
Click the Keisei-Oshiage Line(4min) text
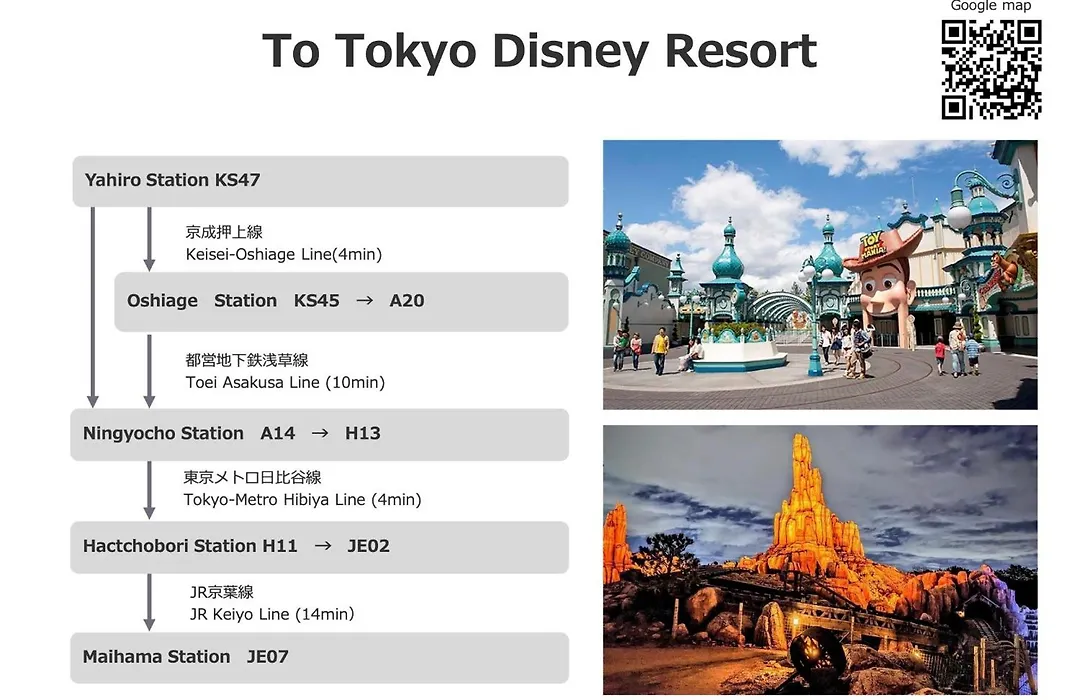pos(284,254)
